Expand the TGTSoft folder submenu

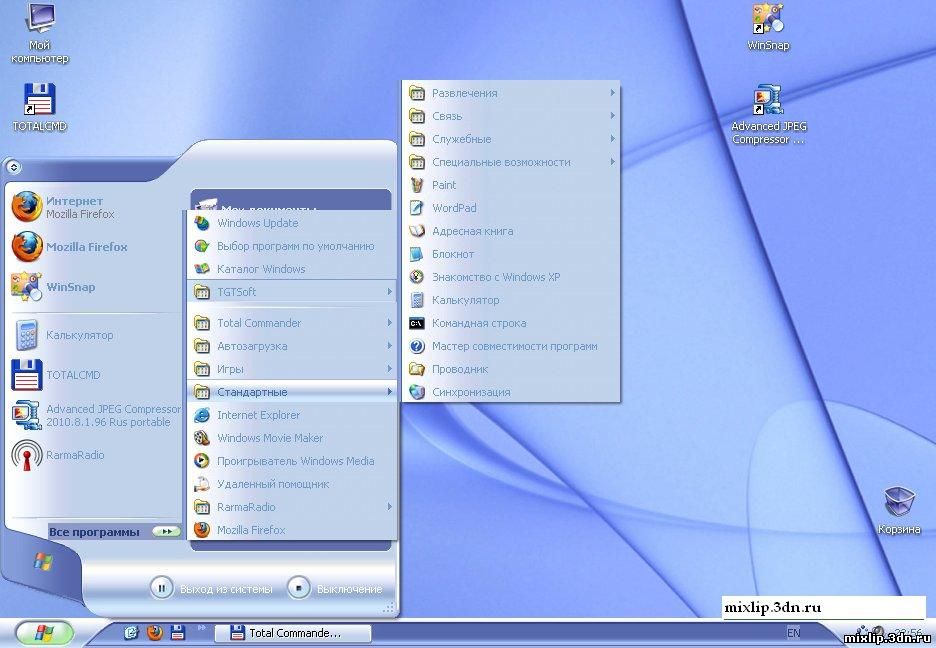pyautogui.click(x=291, y=292)
